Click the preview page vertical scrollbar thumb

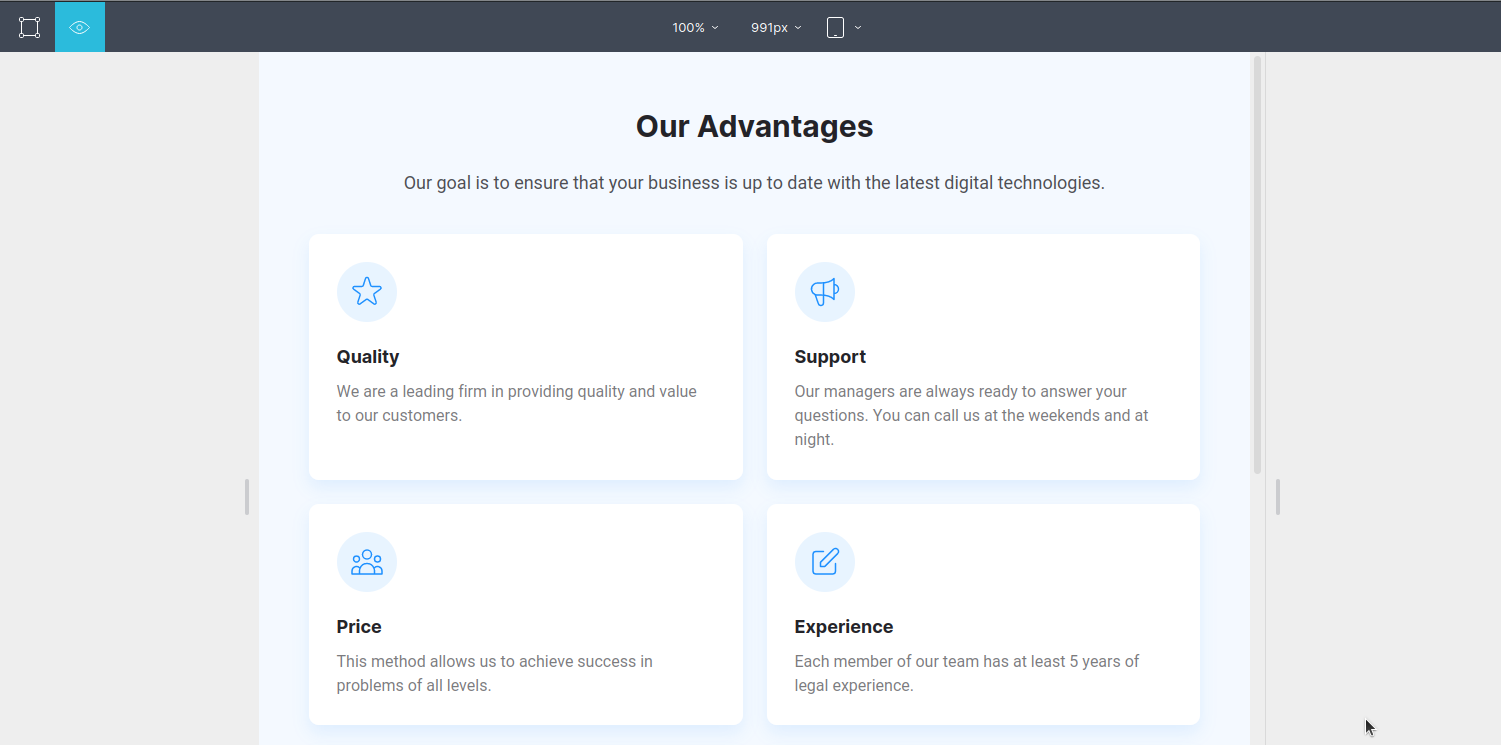1257,265
